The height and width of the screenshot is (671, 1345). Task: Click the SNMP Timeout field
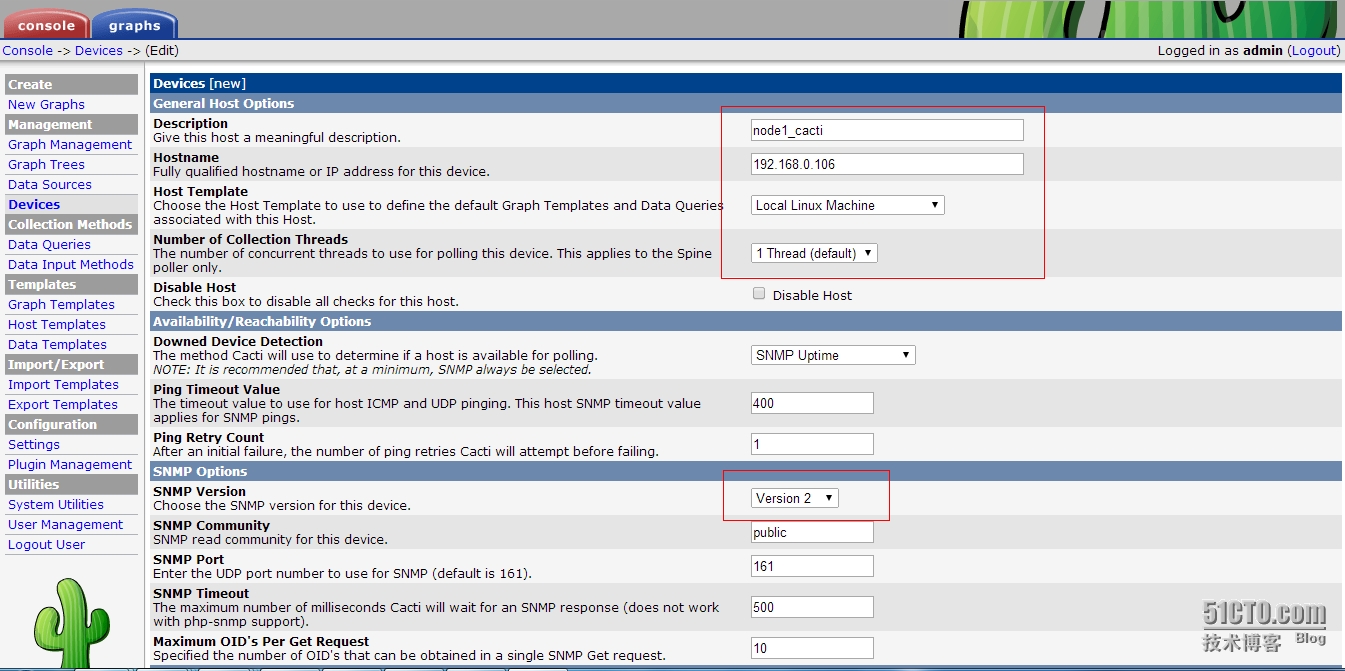pos(812,607)
